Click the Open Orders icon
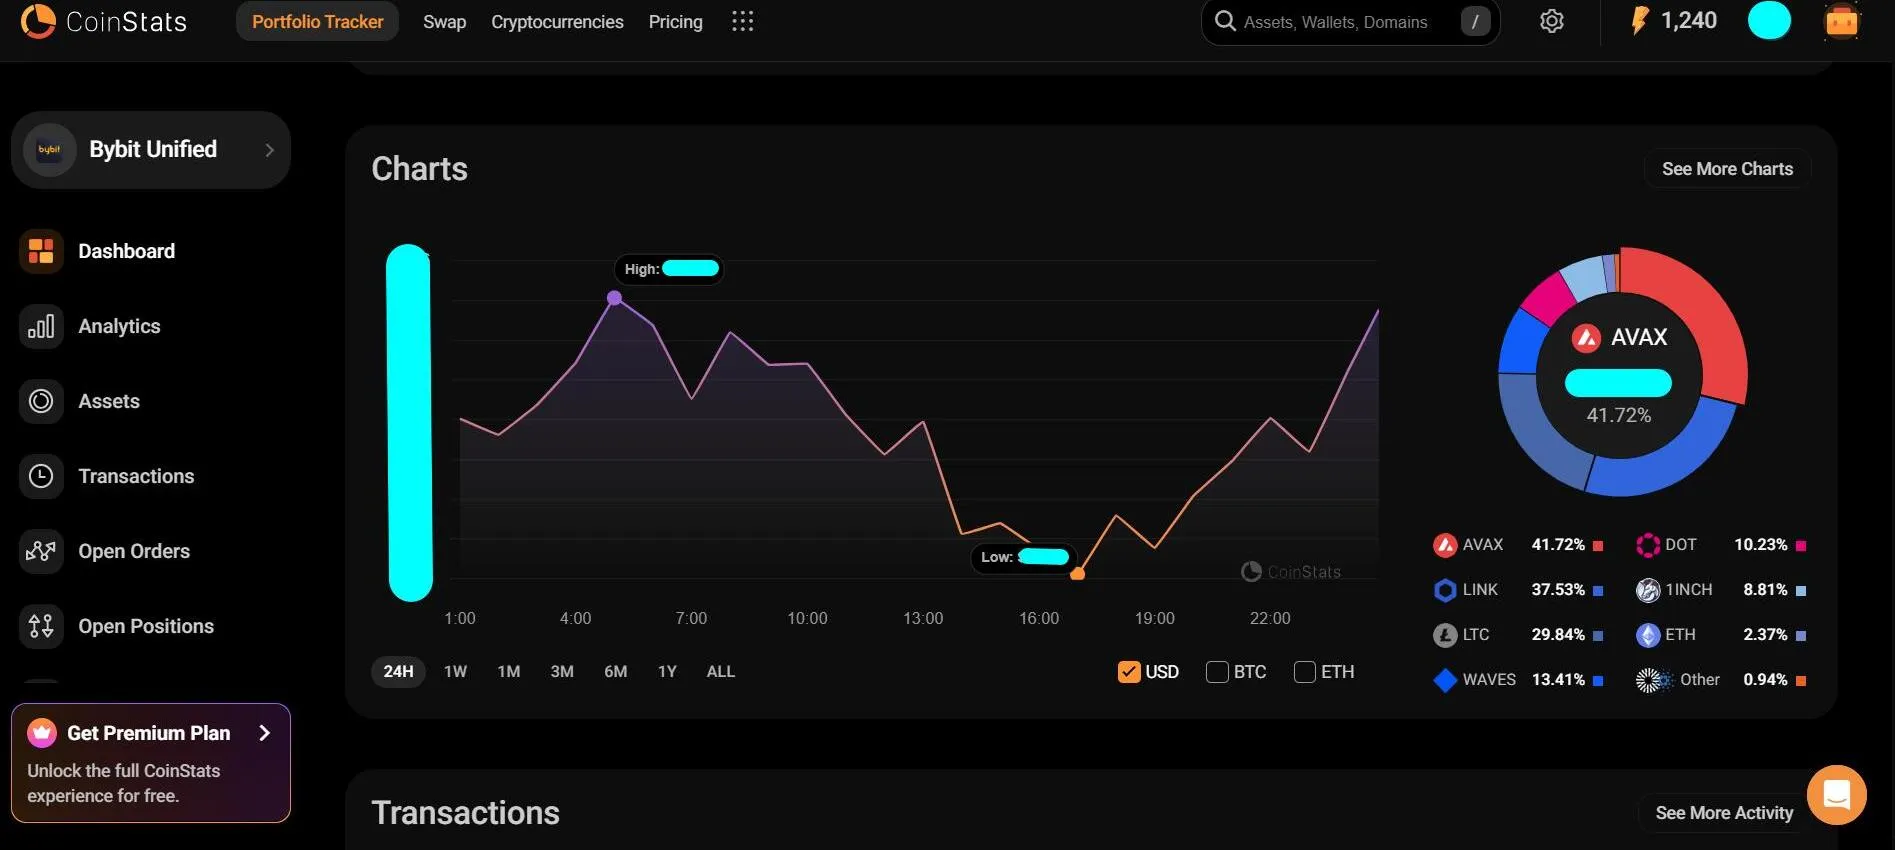This screenshot has width=1895, height=850. (x=41, y=551)
